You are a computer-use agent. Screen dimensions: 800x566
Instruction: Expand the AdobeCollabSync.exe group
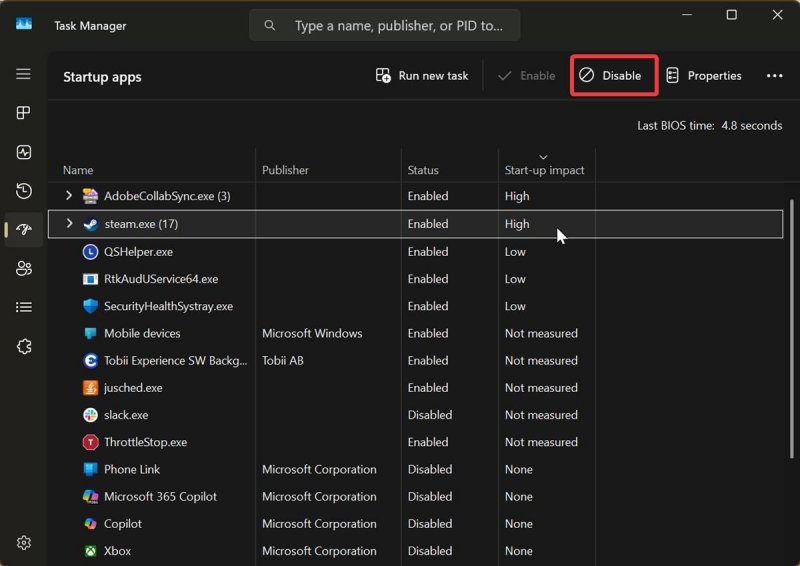[69, 196]
